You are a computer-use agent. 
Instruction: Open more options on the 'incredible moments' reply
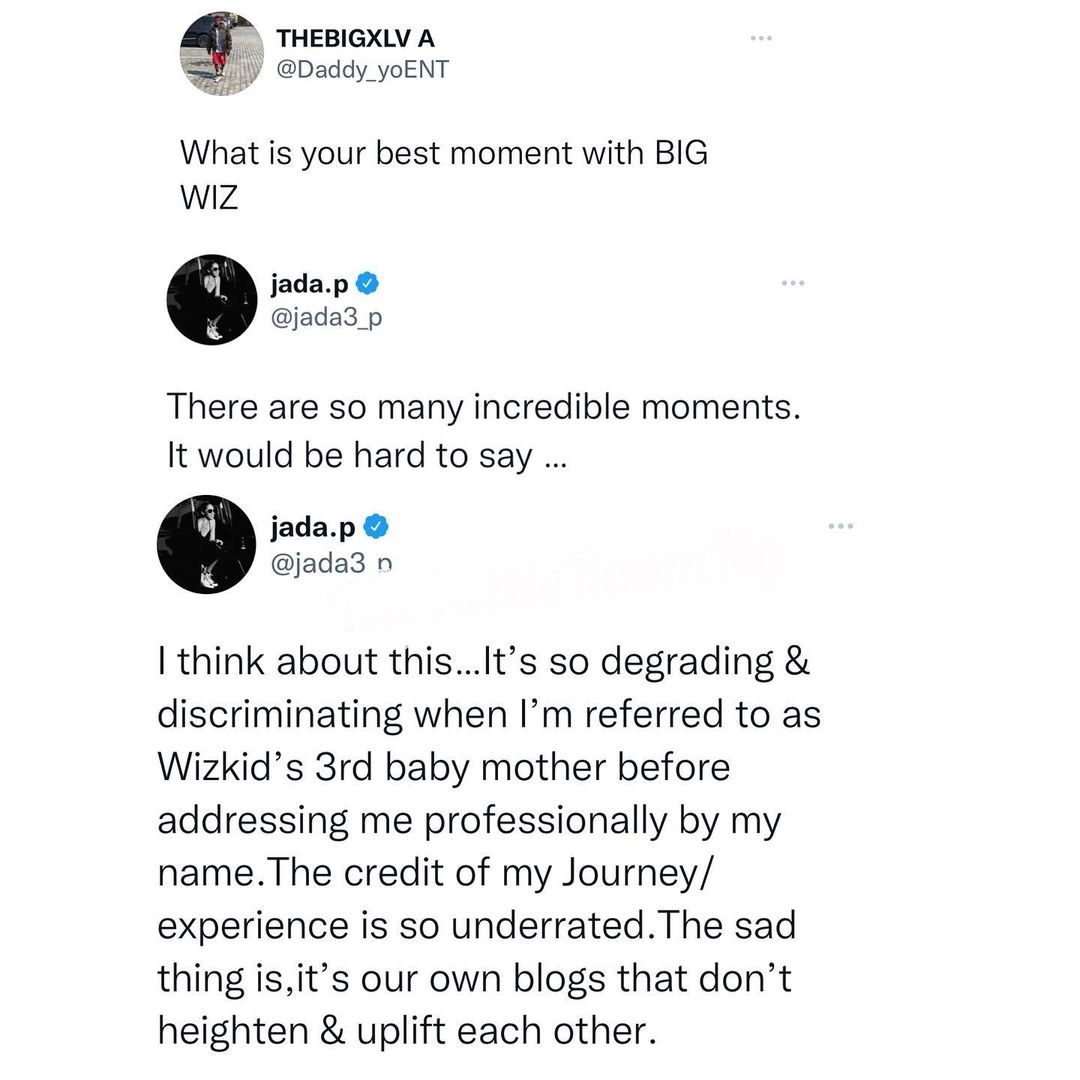[793, 284]
